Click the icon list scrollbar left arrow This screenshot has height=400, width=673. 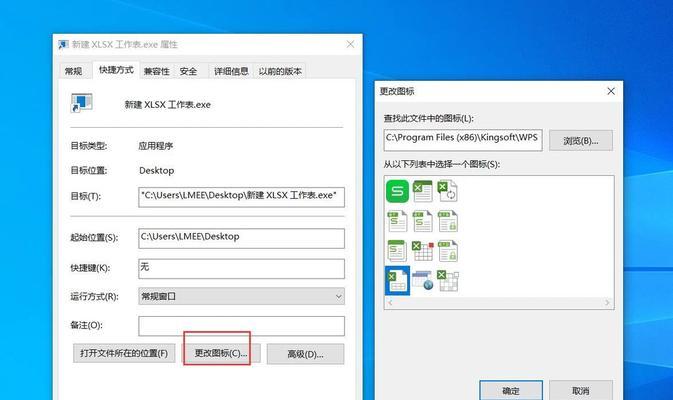(x=390, y=303)
